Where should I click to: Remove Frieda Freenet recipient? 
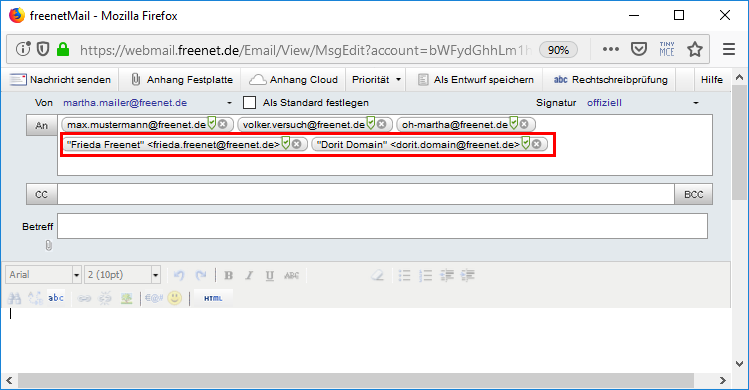click(x=297, y=144)
